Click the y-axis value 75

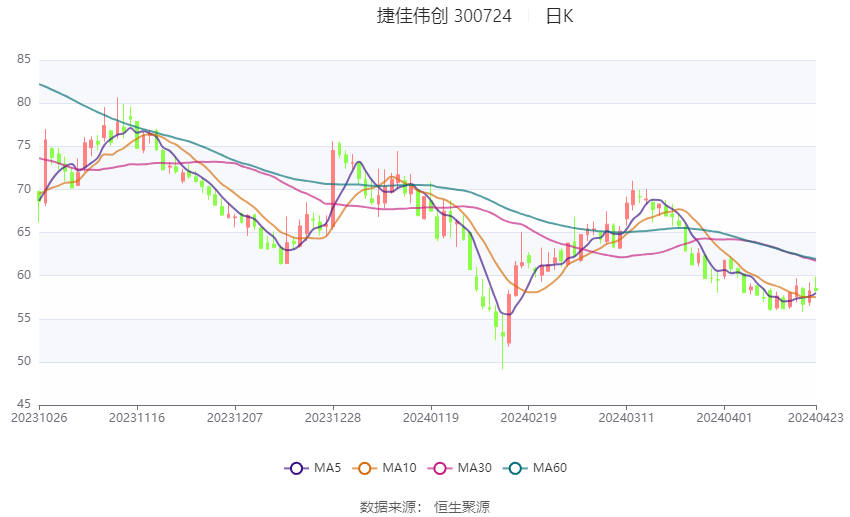click(24, 145)
